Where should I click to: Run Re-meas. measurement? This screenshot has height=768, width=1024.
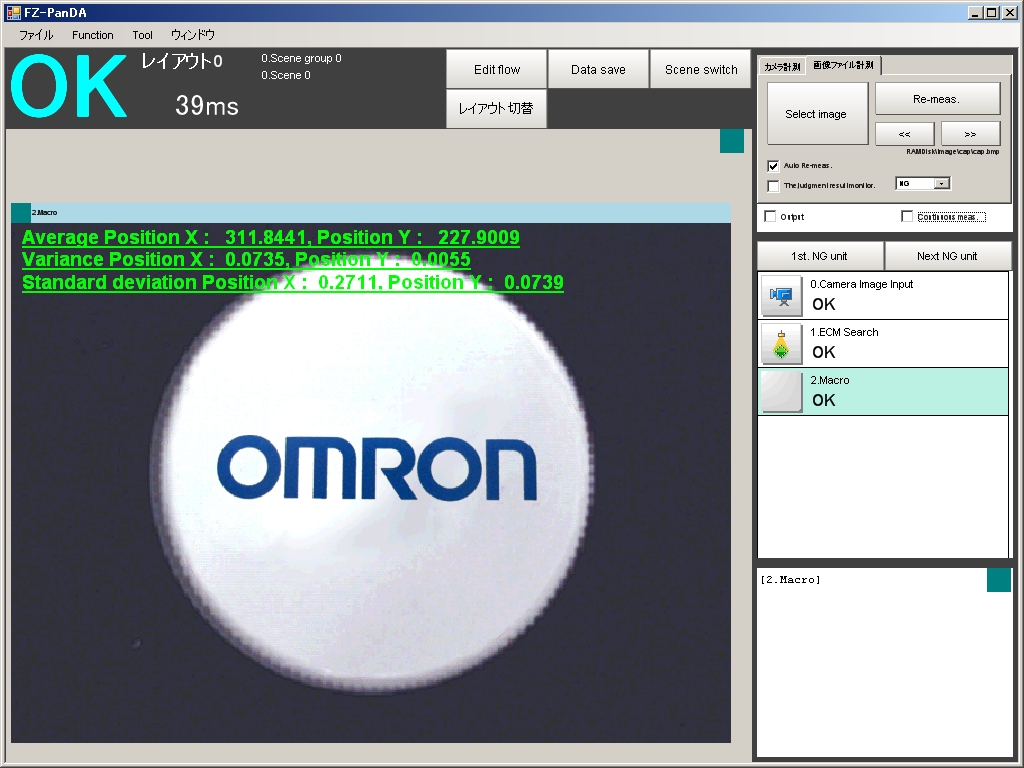(x=938, y=99)
